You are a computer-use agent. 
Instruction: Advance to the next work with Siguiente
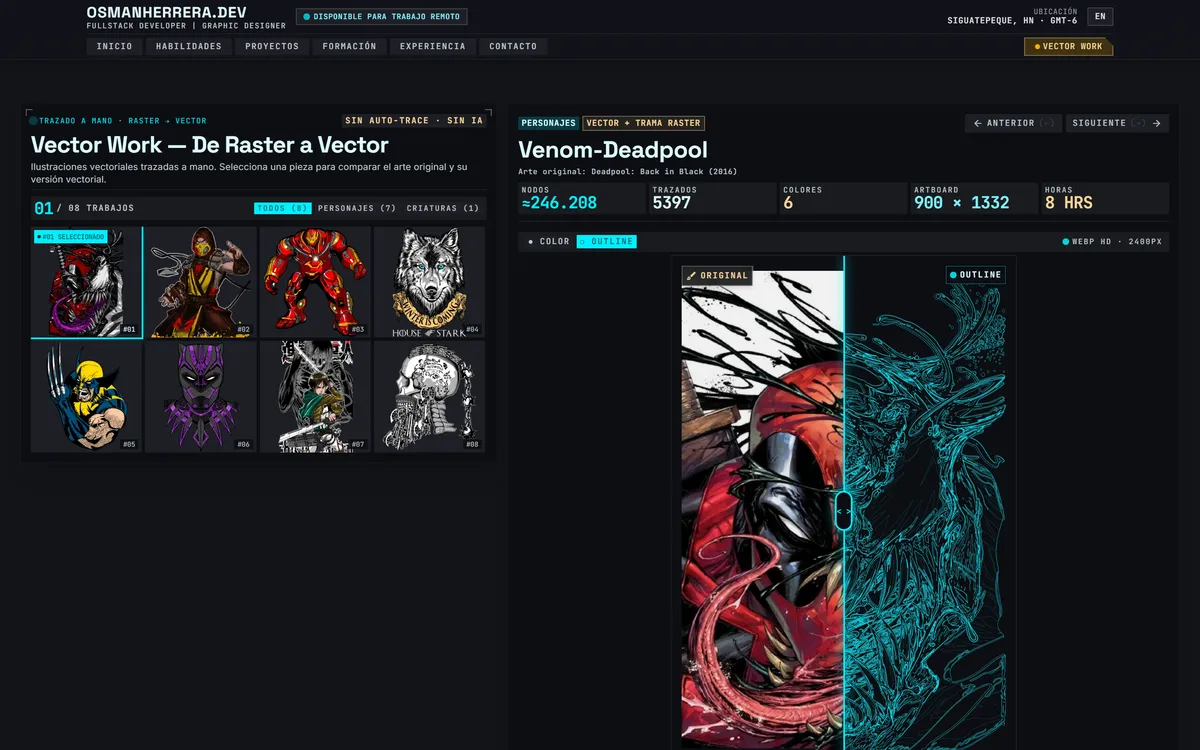[1117, 123]
